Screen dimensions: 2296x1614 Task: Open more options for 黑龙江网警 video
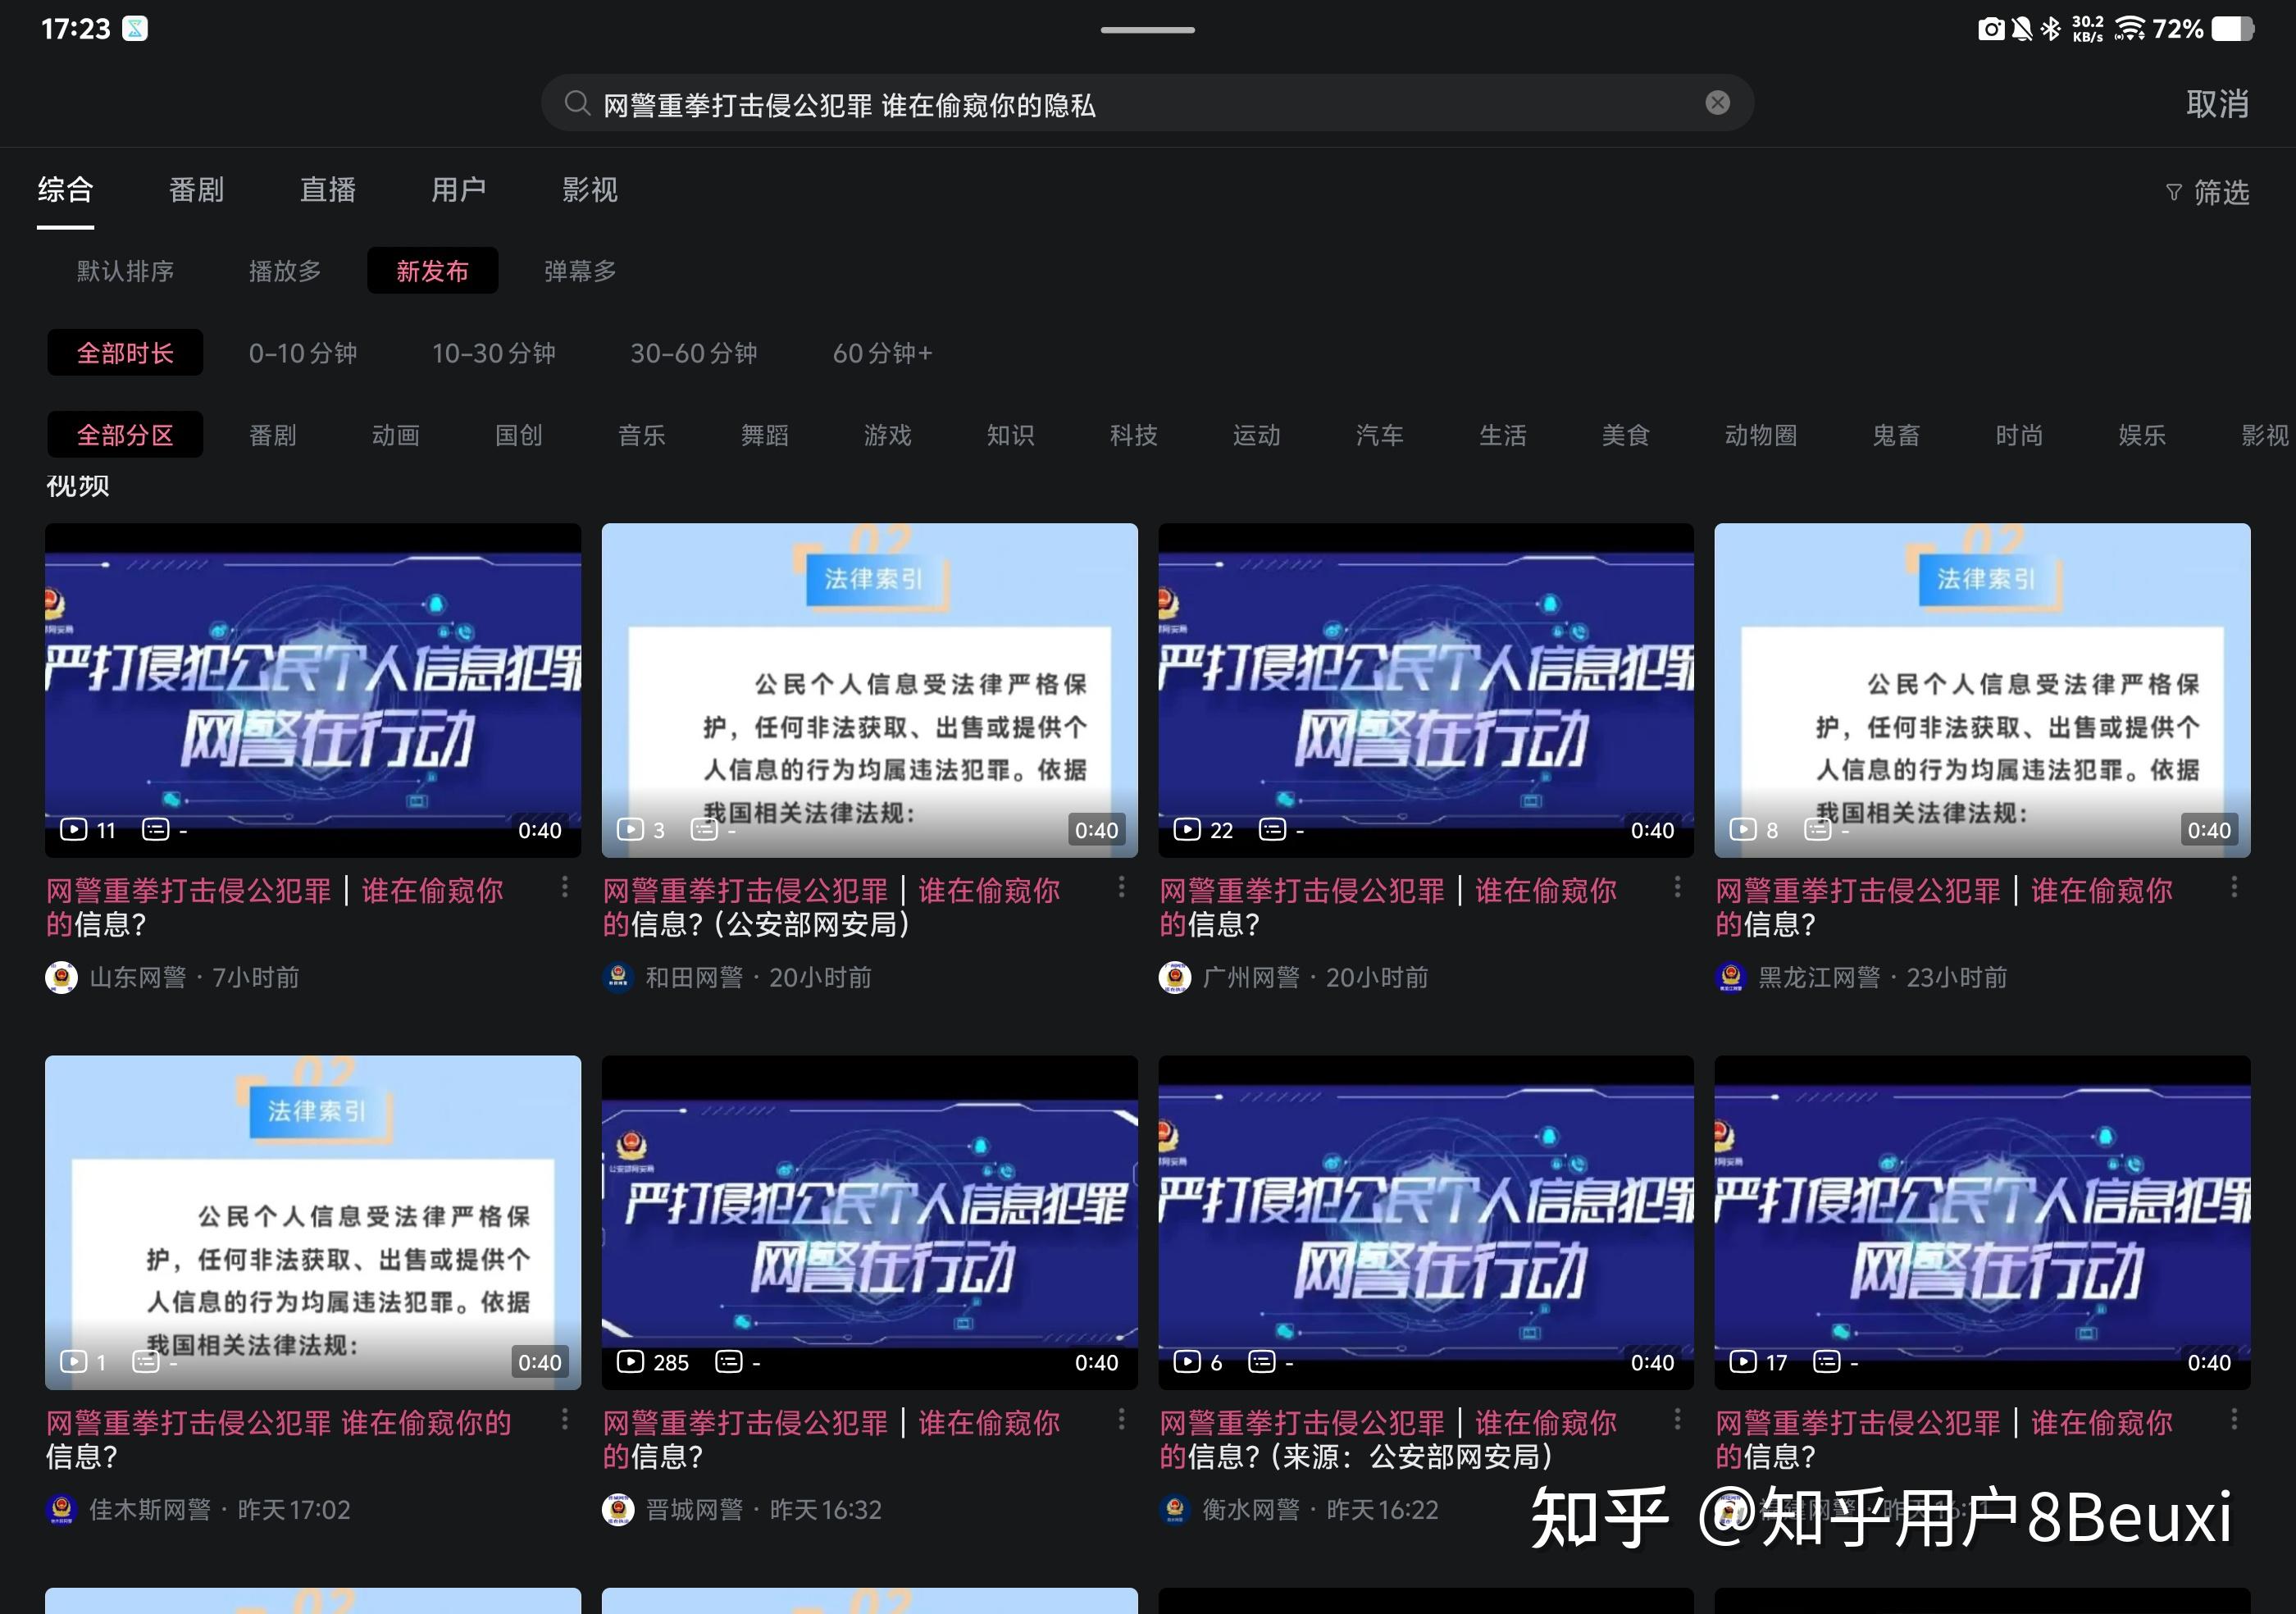[2234, 887]
